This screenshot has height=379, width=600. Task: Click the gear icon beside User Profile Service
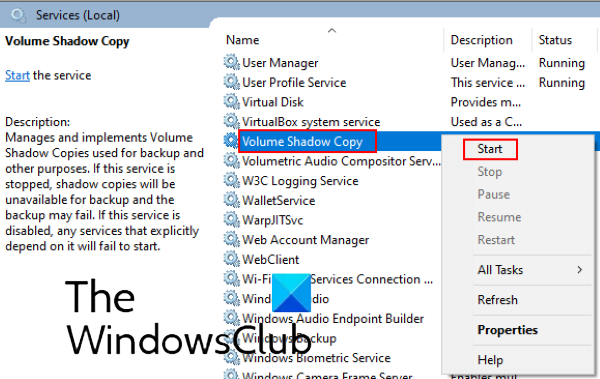pos(232,82)
